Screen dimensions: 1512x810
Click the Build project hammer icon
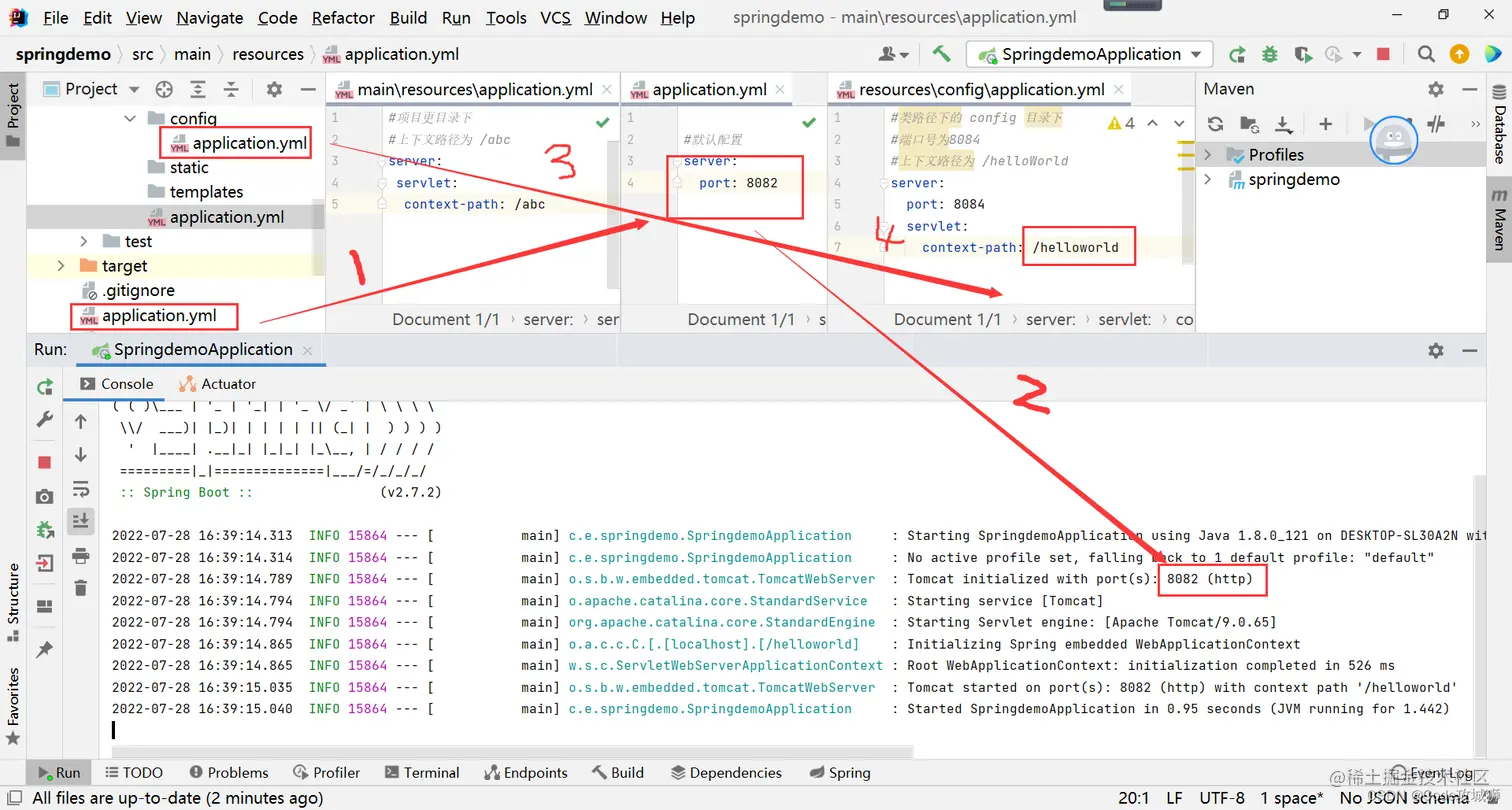pyautogui.click(x=941, y=54)
